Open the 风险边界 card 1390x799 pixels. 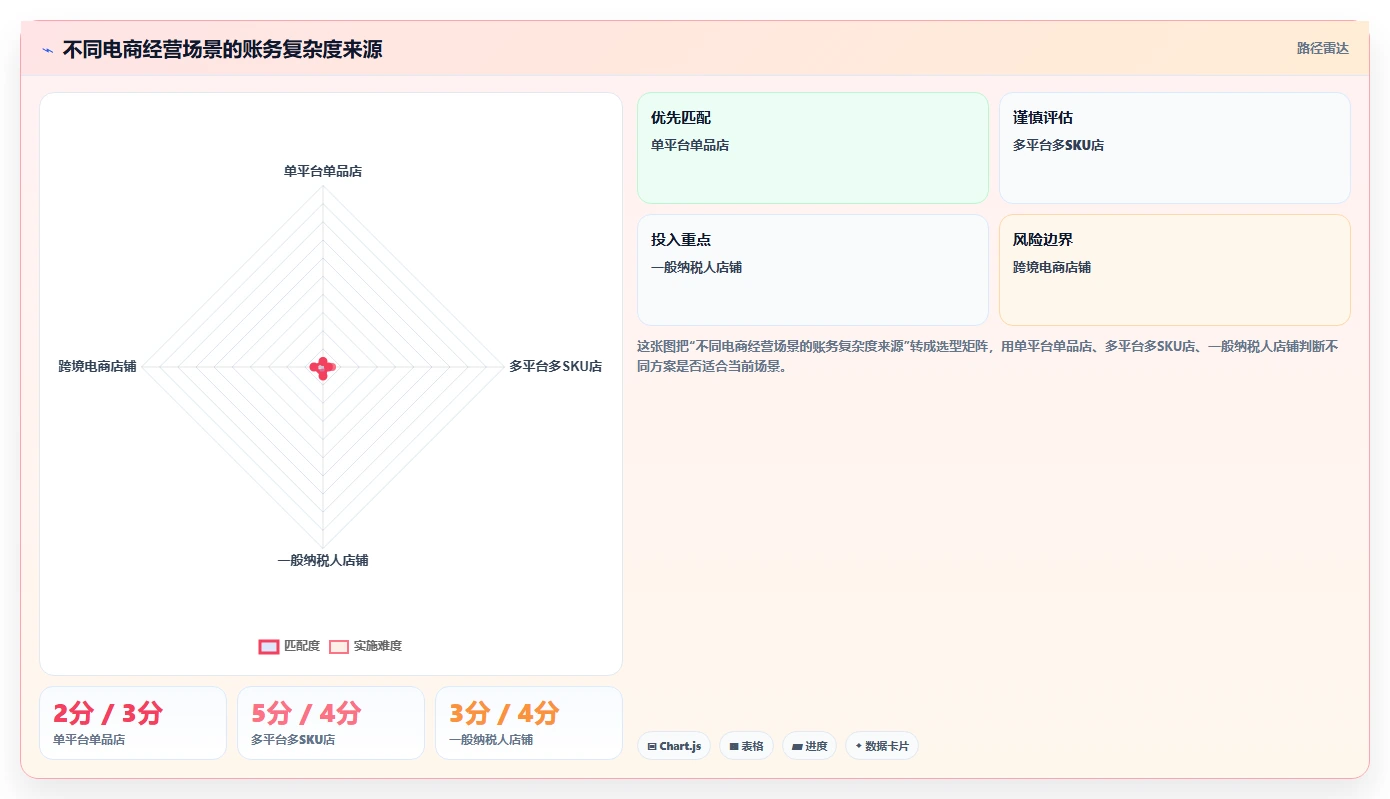coord(1175,270)
